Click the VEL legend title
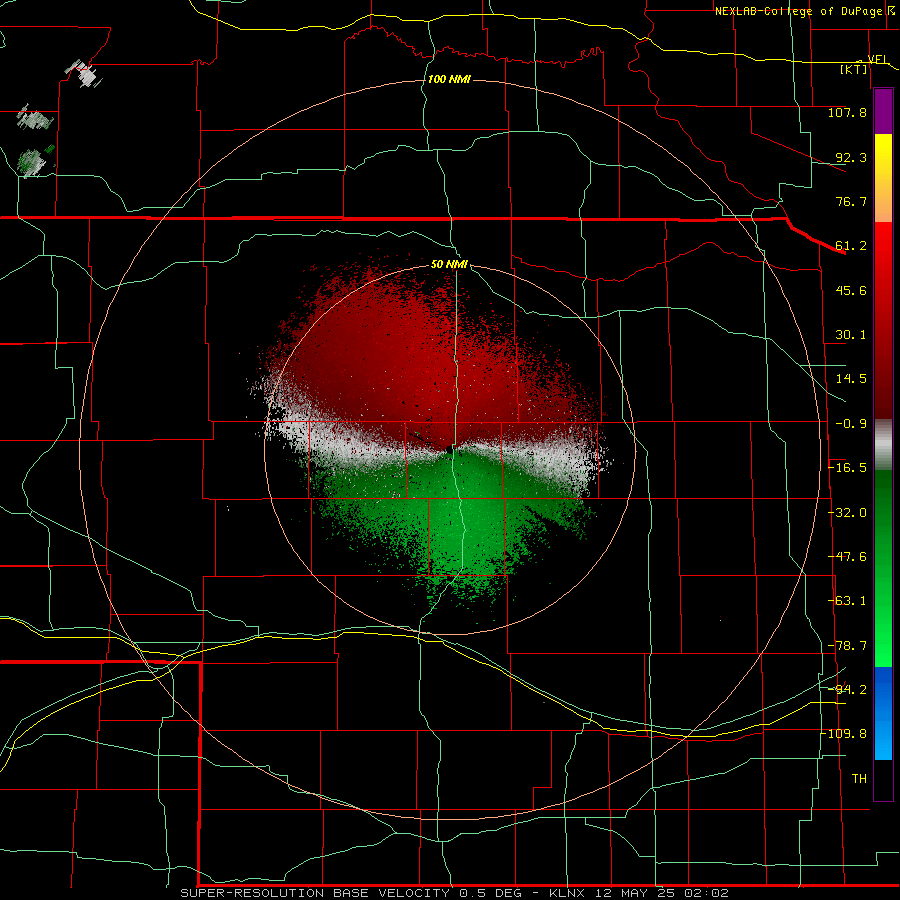 tap(878, 59)
